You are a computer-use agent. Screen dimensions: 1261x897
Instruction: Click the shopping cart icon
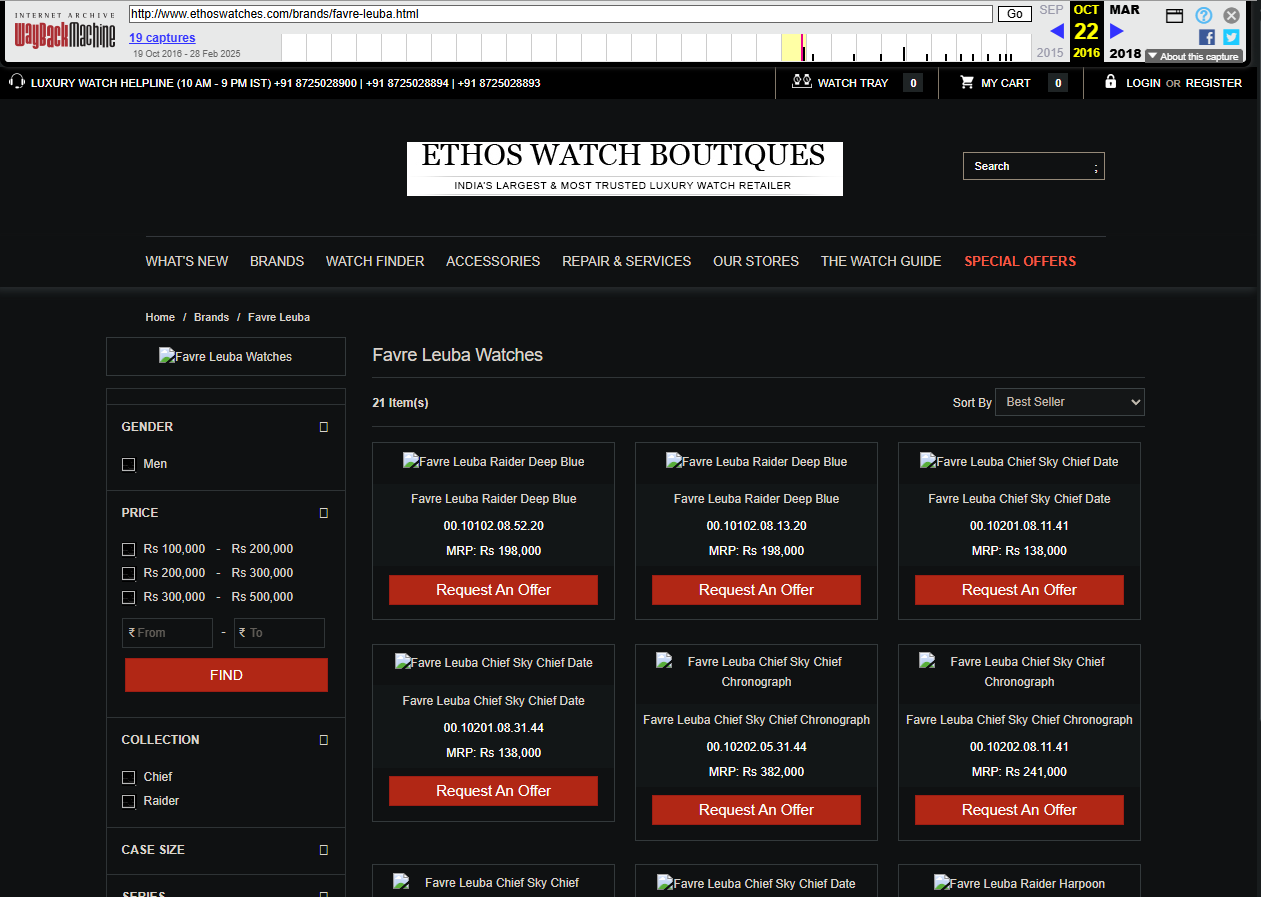pyautogui.click(x=966, y=82)
